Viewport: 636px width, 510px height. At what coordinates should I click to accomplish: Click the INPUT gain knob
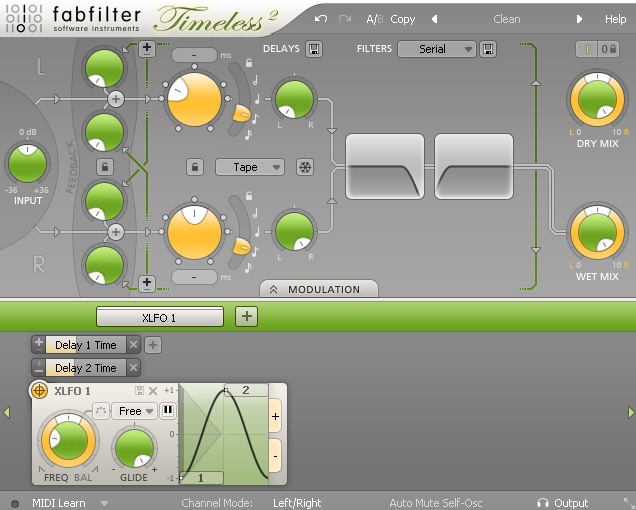click(x=27, y=163)
